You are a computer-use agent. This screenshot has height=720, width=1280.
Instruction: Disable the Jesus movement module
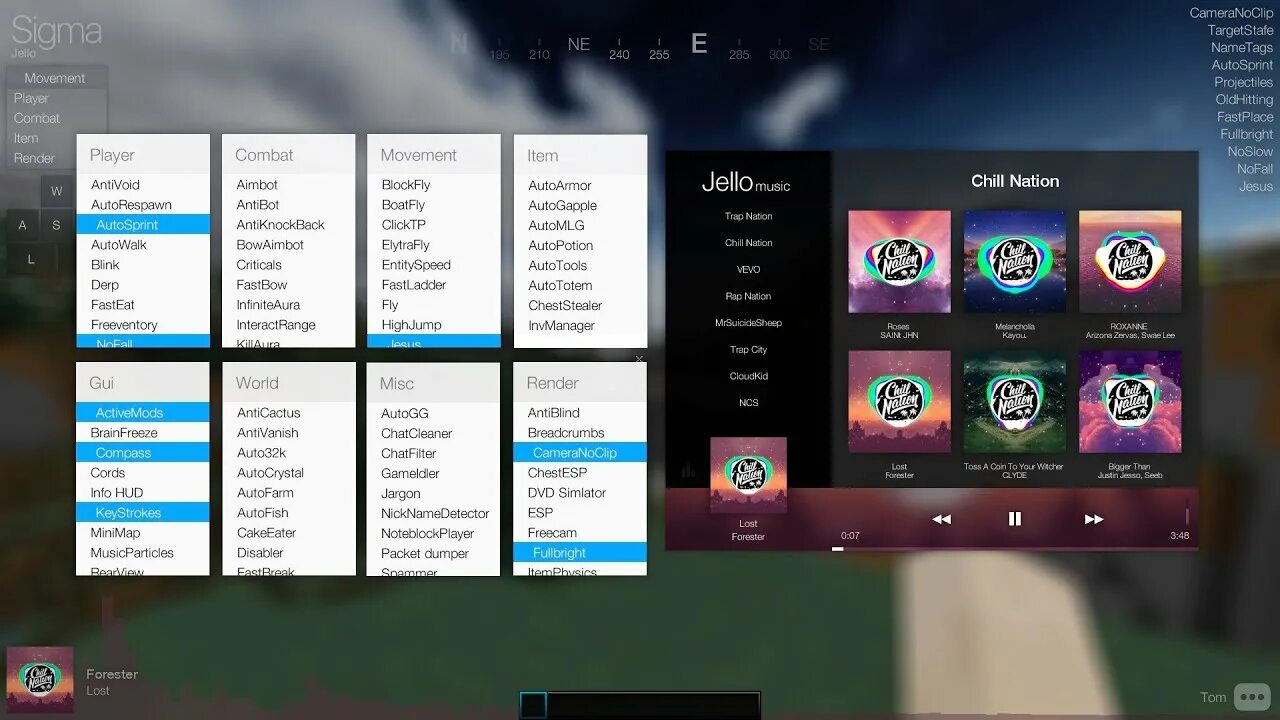434,342
